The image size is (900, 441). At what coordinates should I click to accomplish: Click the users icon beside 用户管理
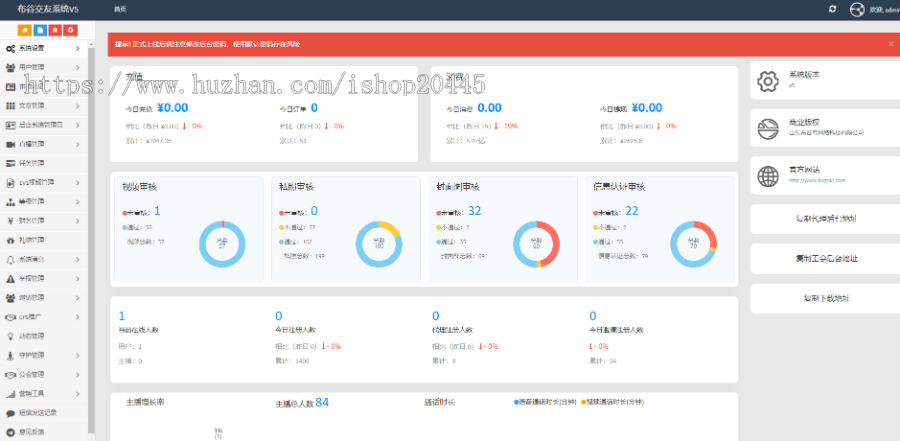[10, 67]
